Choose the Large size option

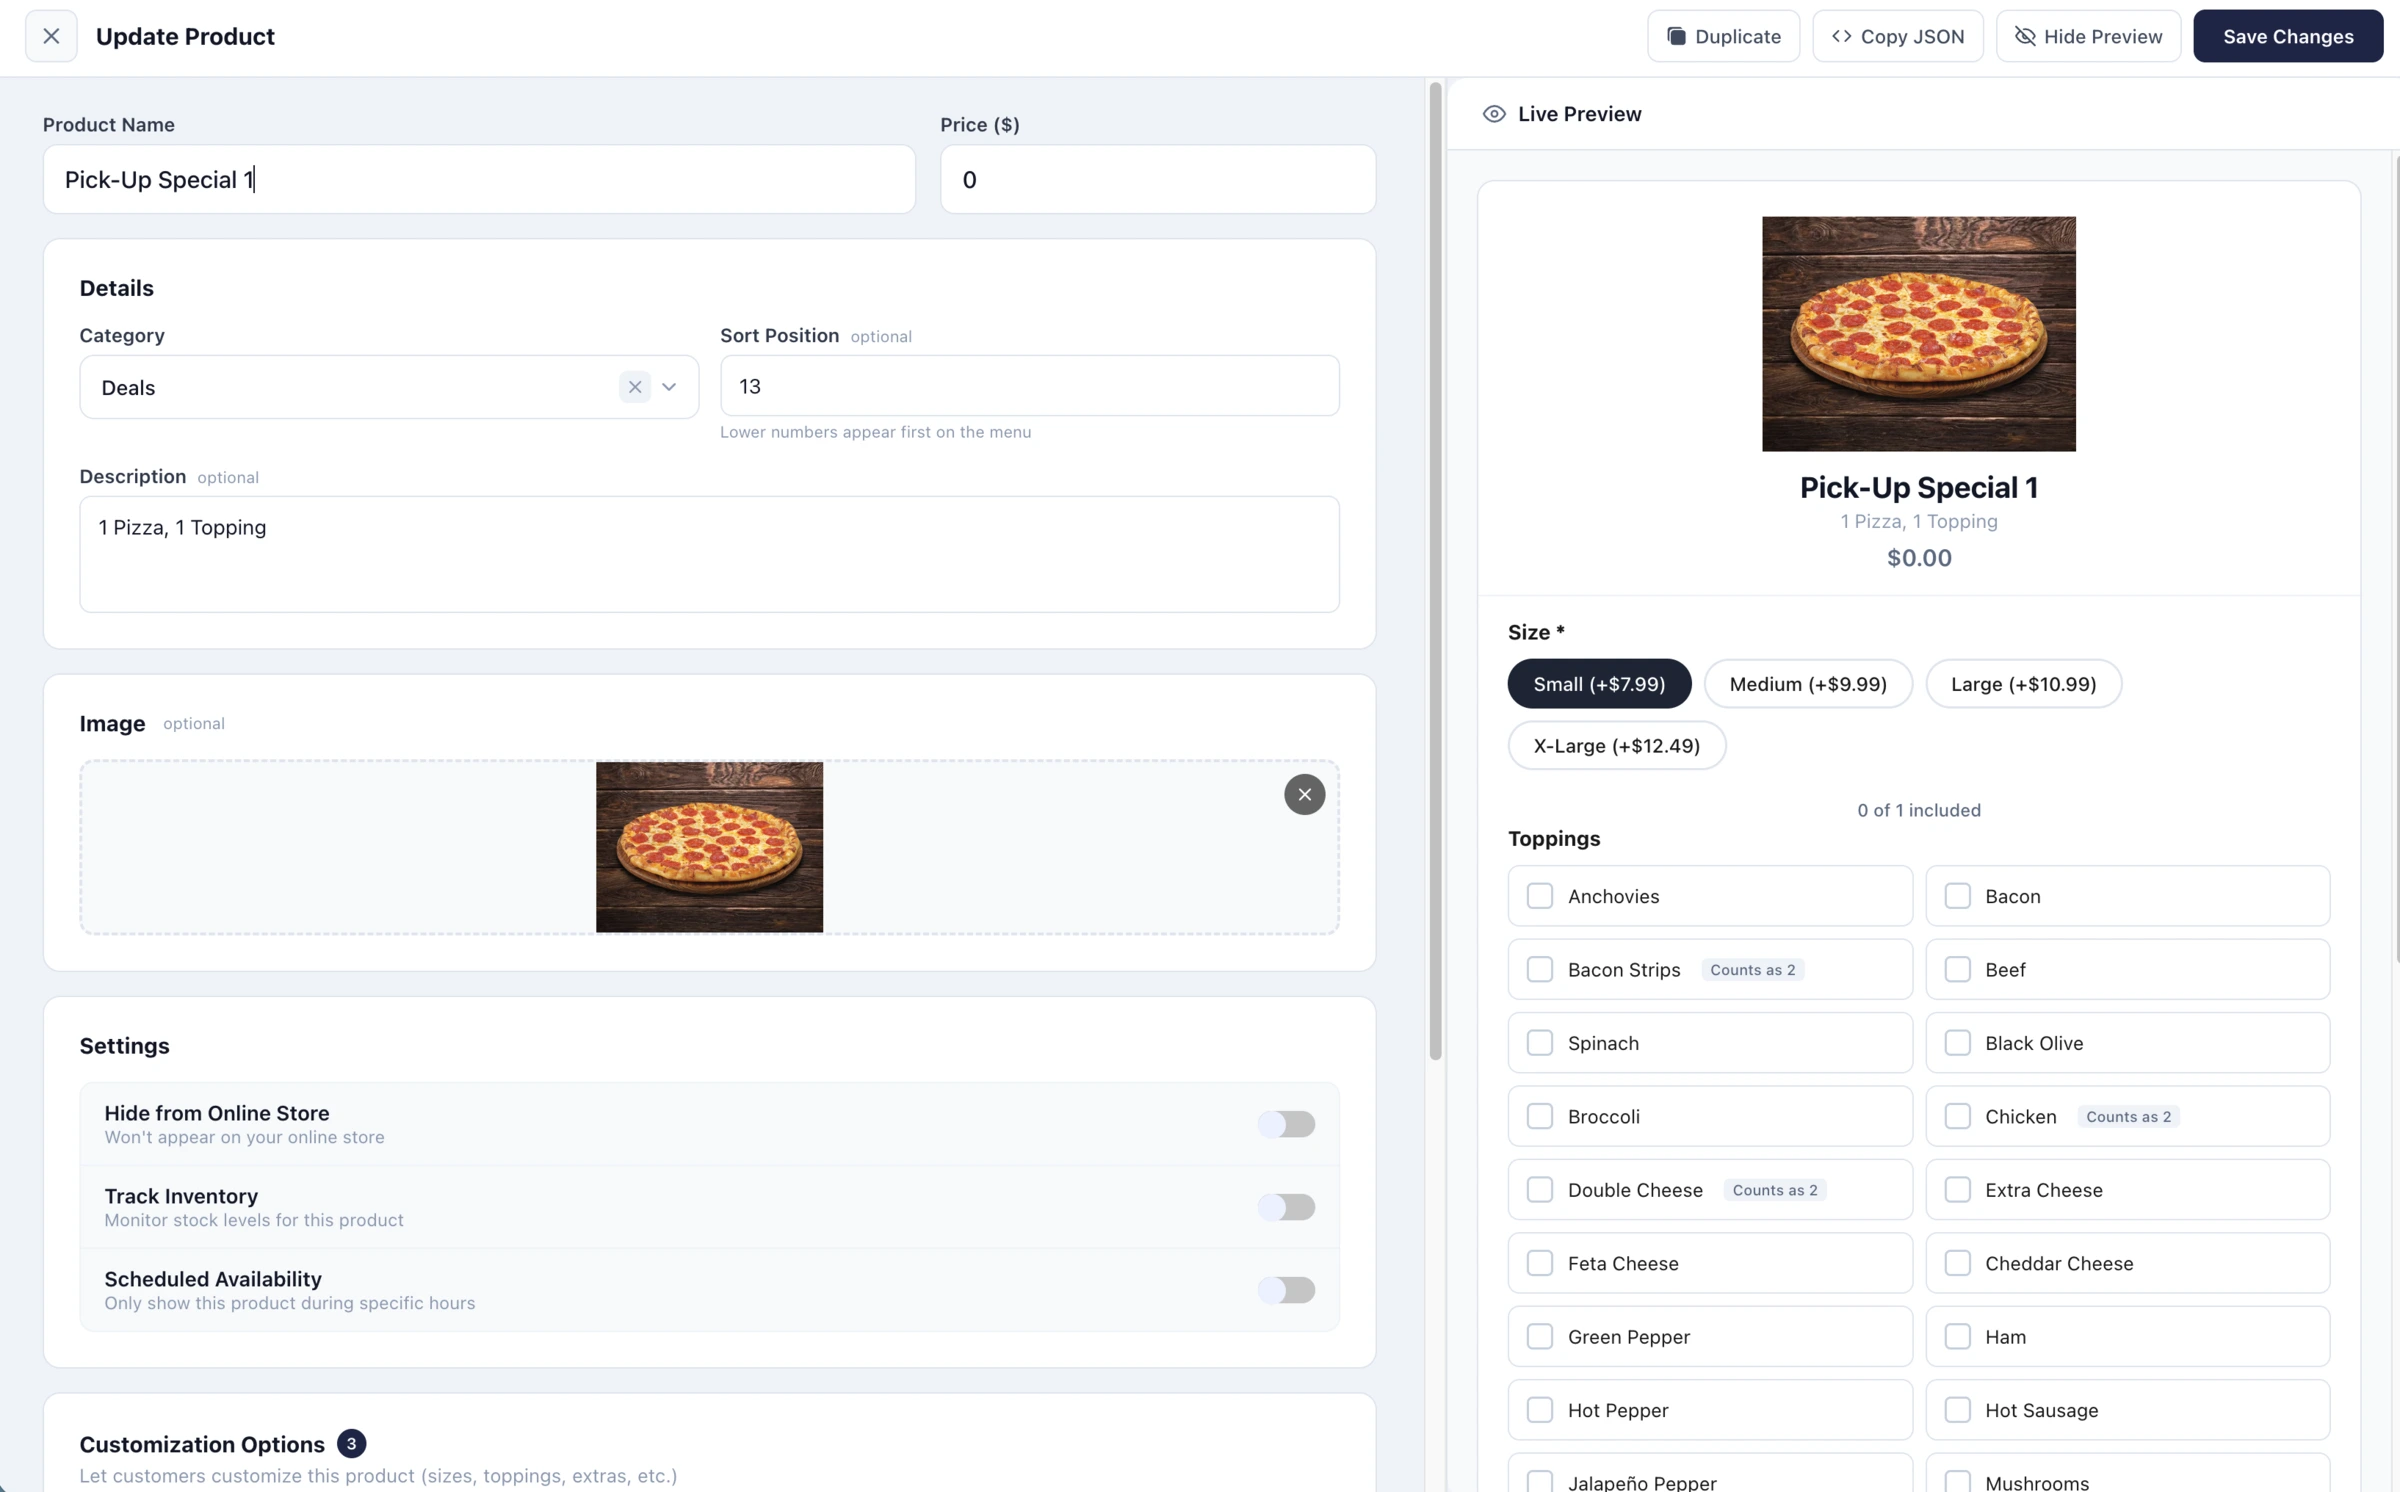pos(2023,684)
